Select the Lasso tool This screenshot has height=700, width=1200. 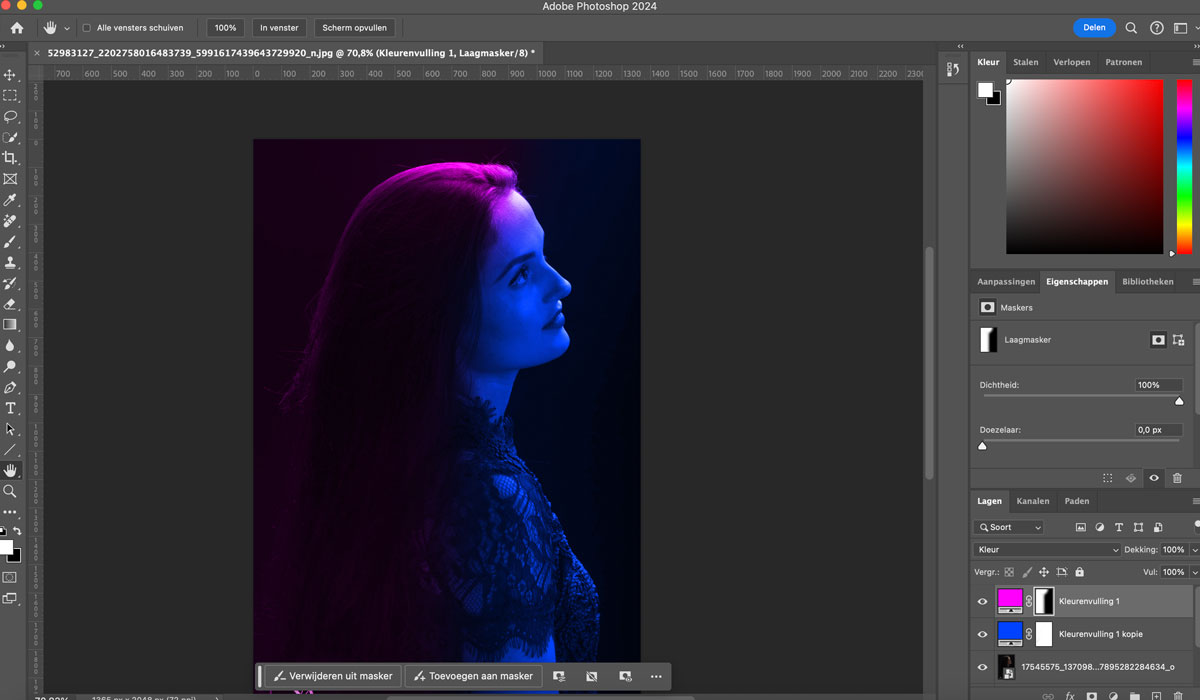(x=10, y=117)
